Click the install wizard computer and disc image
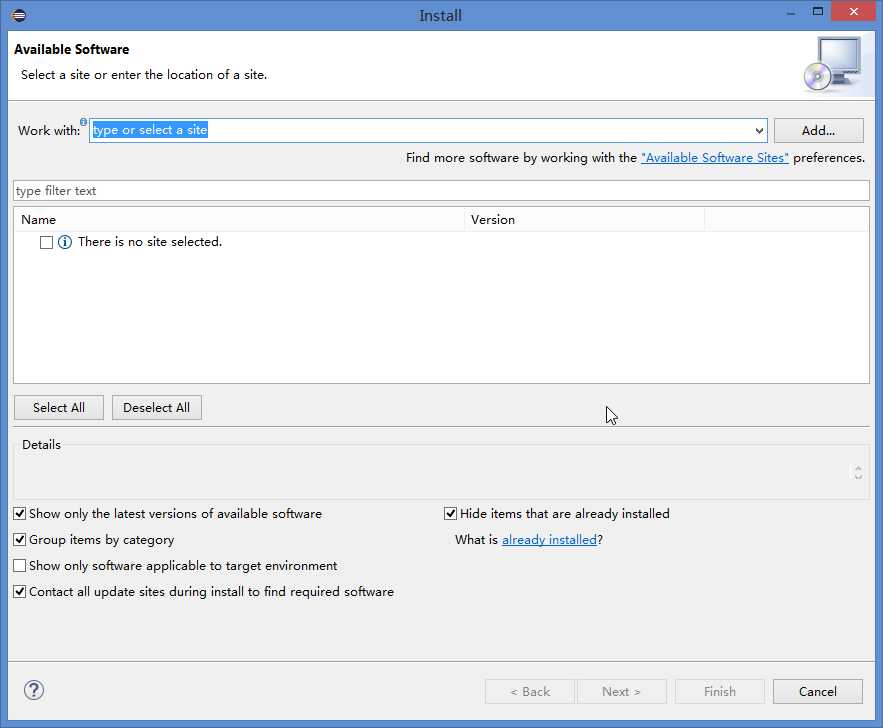 click(833, 64)
